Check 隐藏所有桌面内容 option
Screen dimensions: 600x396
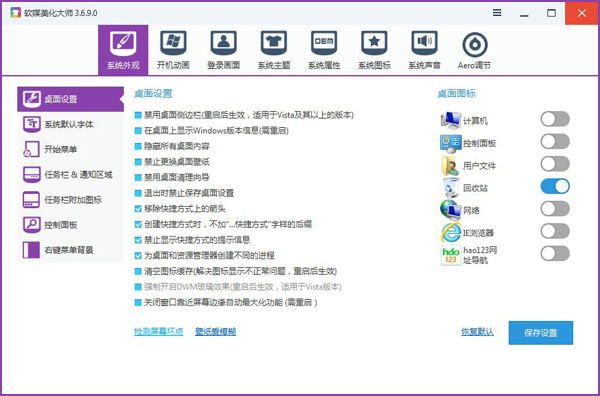[x=138, y=146]
